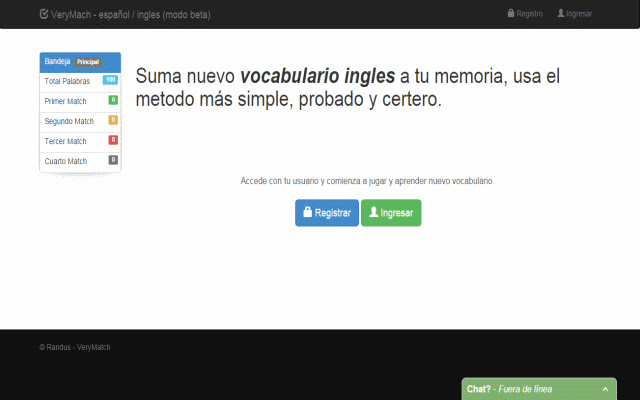Open the VeryMach español / ingles brand link
640x400 pixels.
[x=125, y=15]
